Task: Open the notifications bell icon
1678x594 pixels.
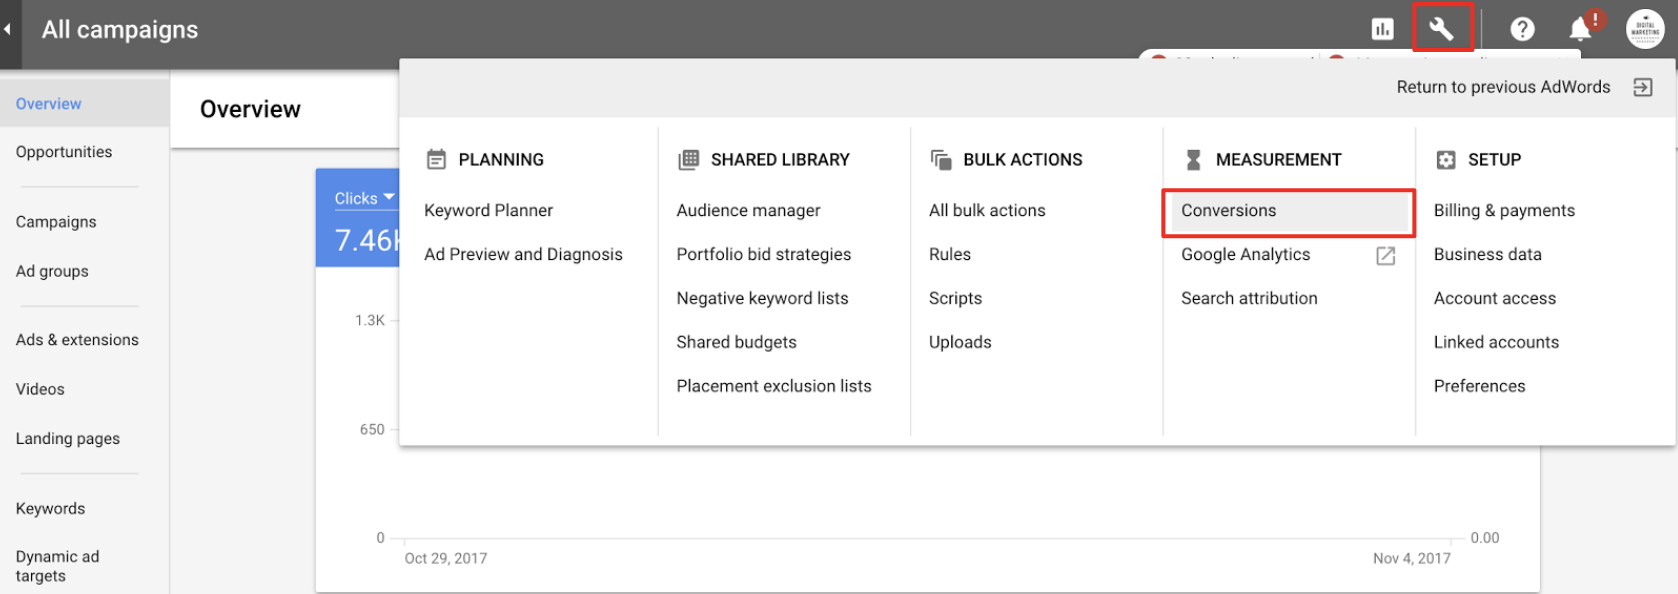Action: [1580, 29]
